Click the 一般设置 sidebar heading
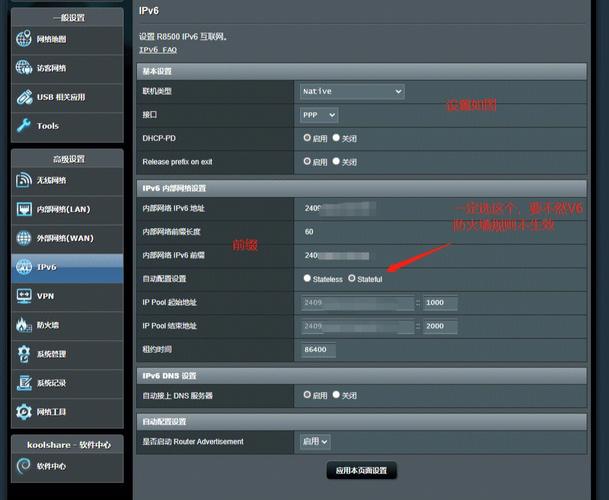The image size is (609, 500). click(68, 17)
